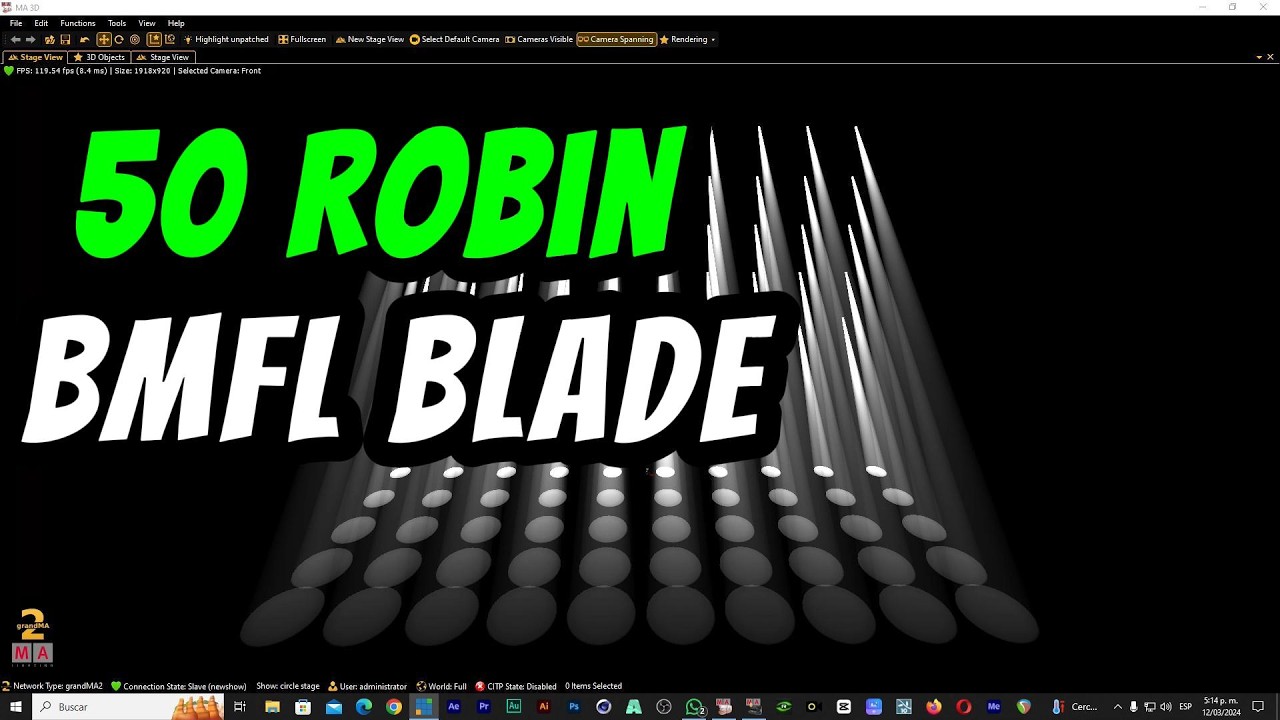Screen dimensions: 1280x720
Task: Click the save disk toolbar icon
Action: click(65, 40)
